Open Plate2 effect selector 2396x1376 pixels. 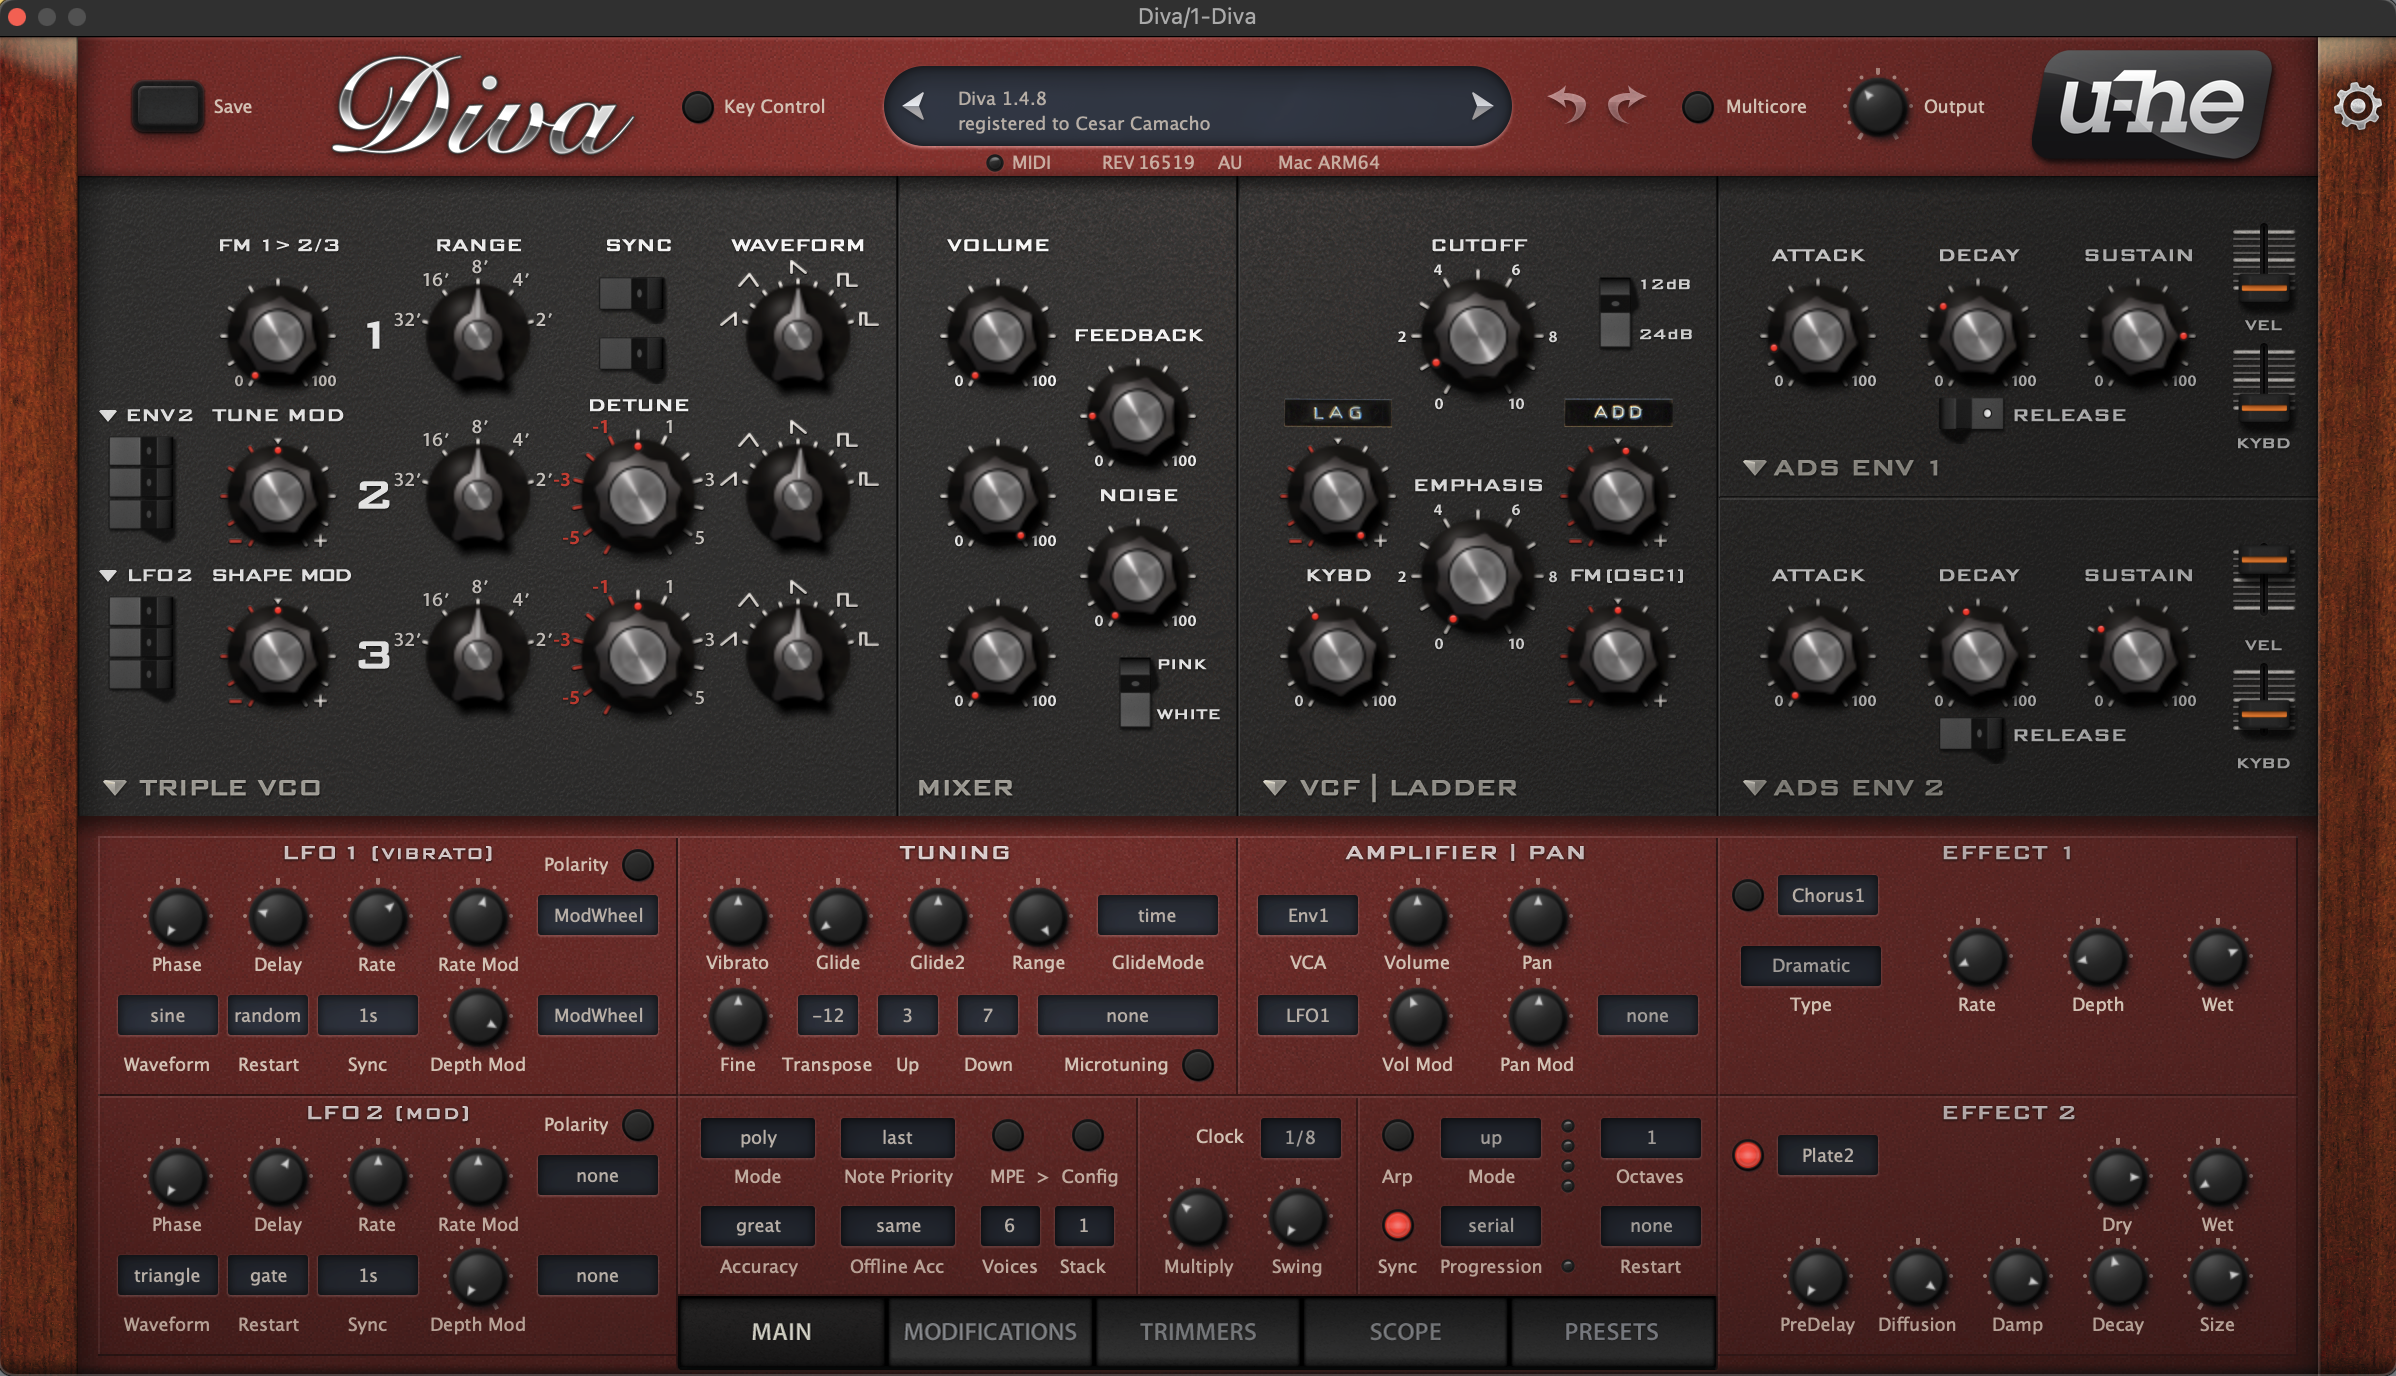pos(1827,1155)
